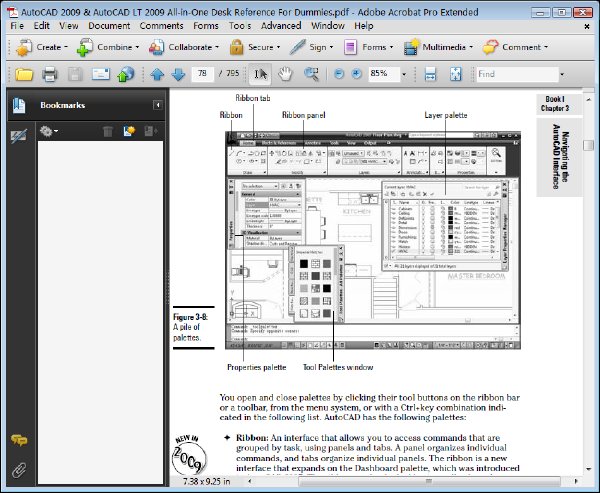Open the Advanced menu
The width and height of the screenshot is (600, 493).
(x=281, y=26)
